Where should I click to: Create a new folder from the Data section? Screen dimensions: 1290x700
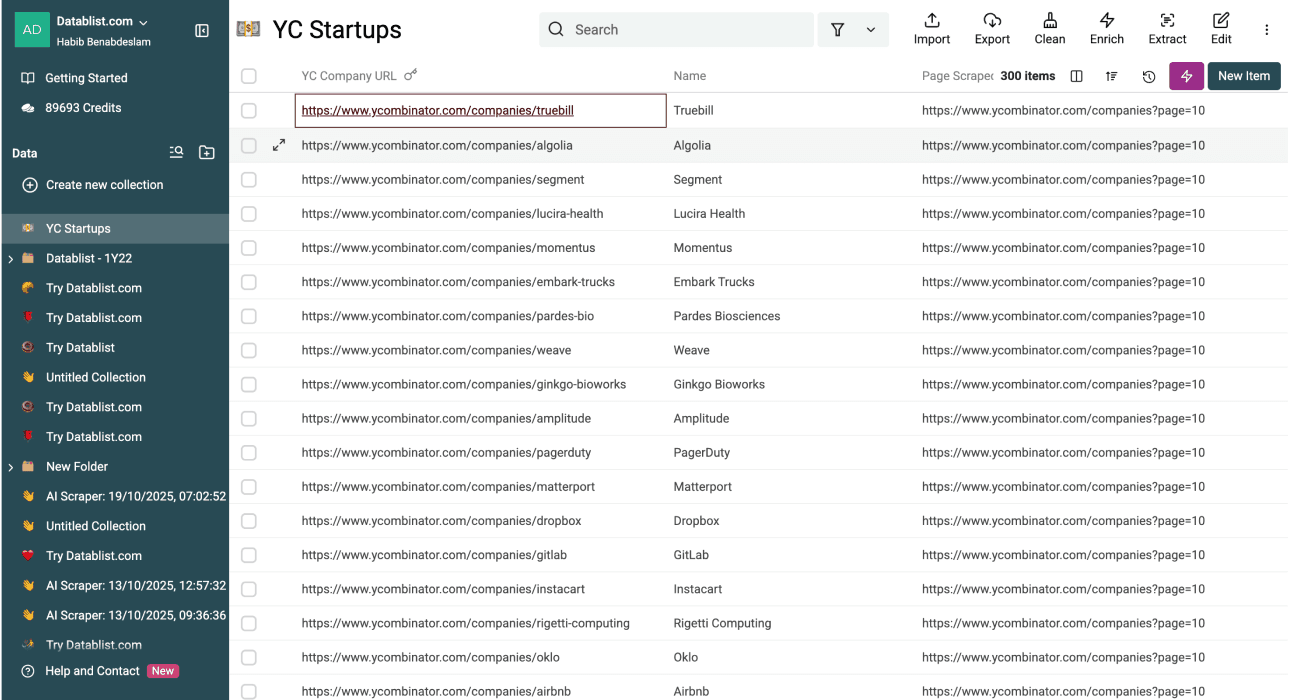tap(206, 152)
